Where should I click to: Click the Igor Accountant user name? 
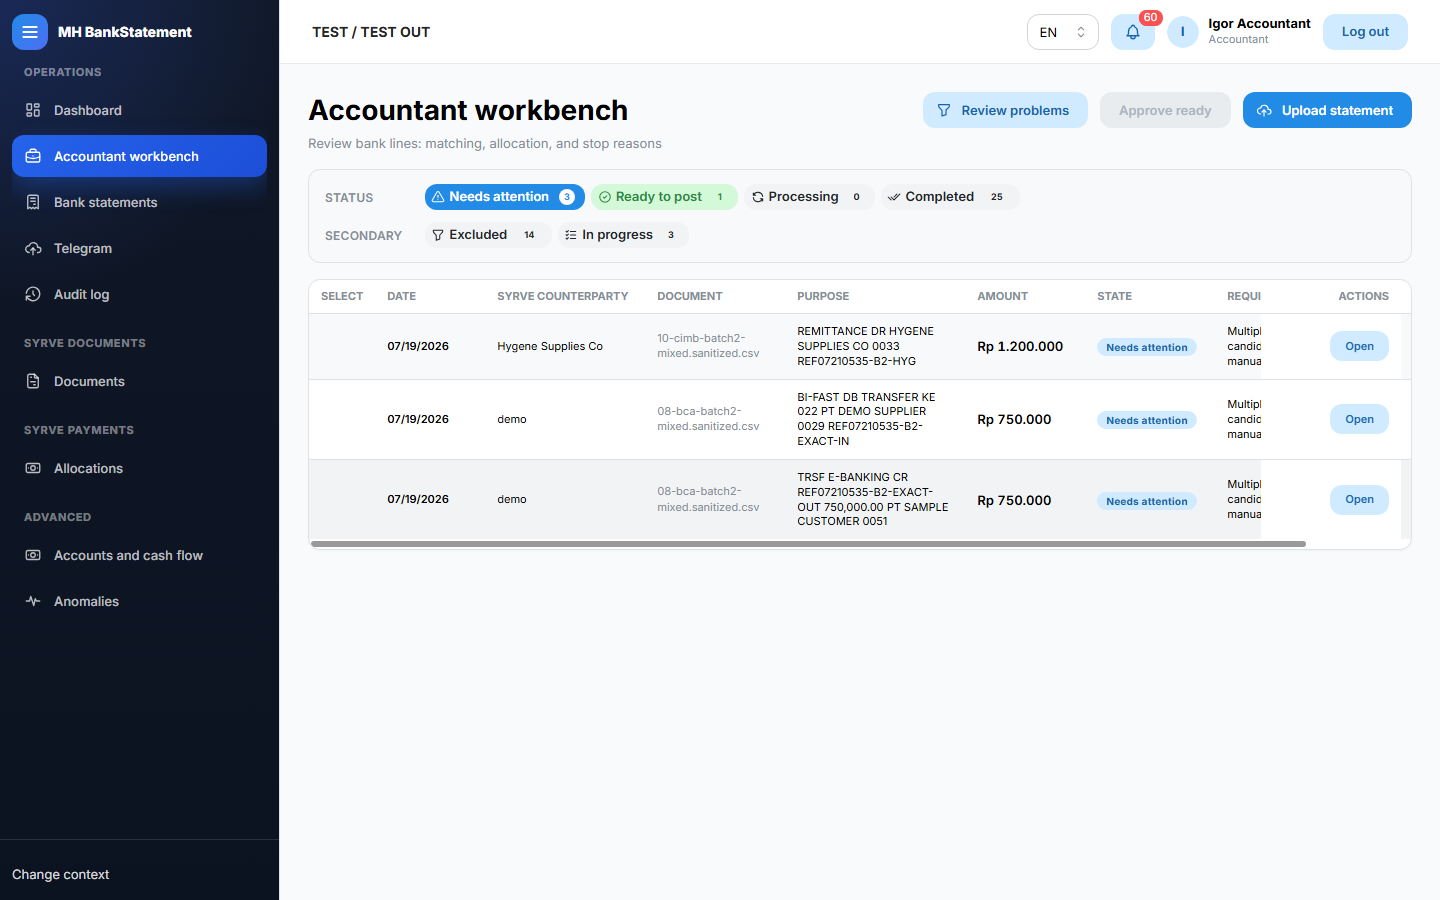pos(1259,24)
